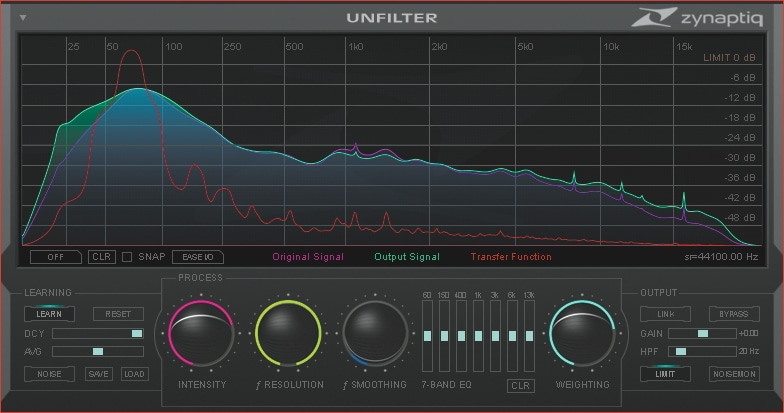
Task: Click the 6k EQ band fader
Action: click(512, 336)
